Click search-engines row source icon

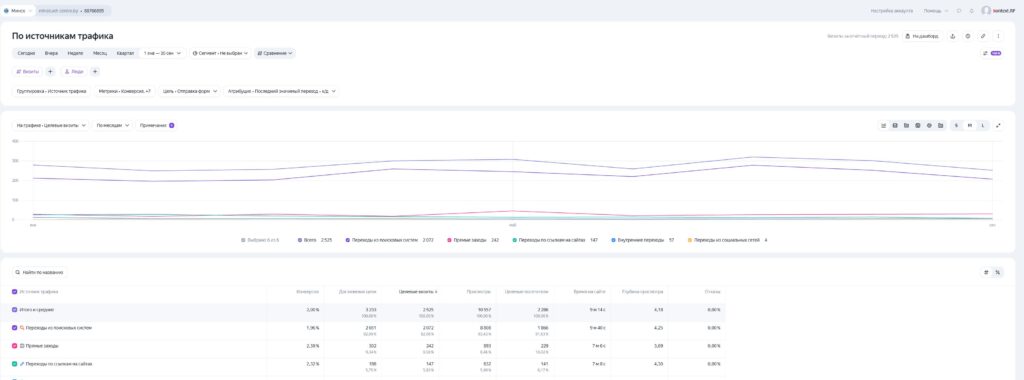point(22,328)
